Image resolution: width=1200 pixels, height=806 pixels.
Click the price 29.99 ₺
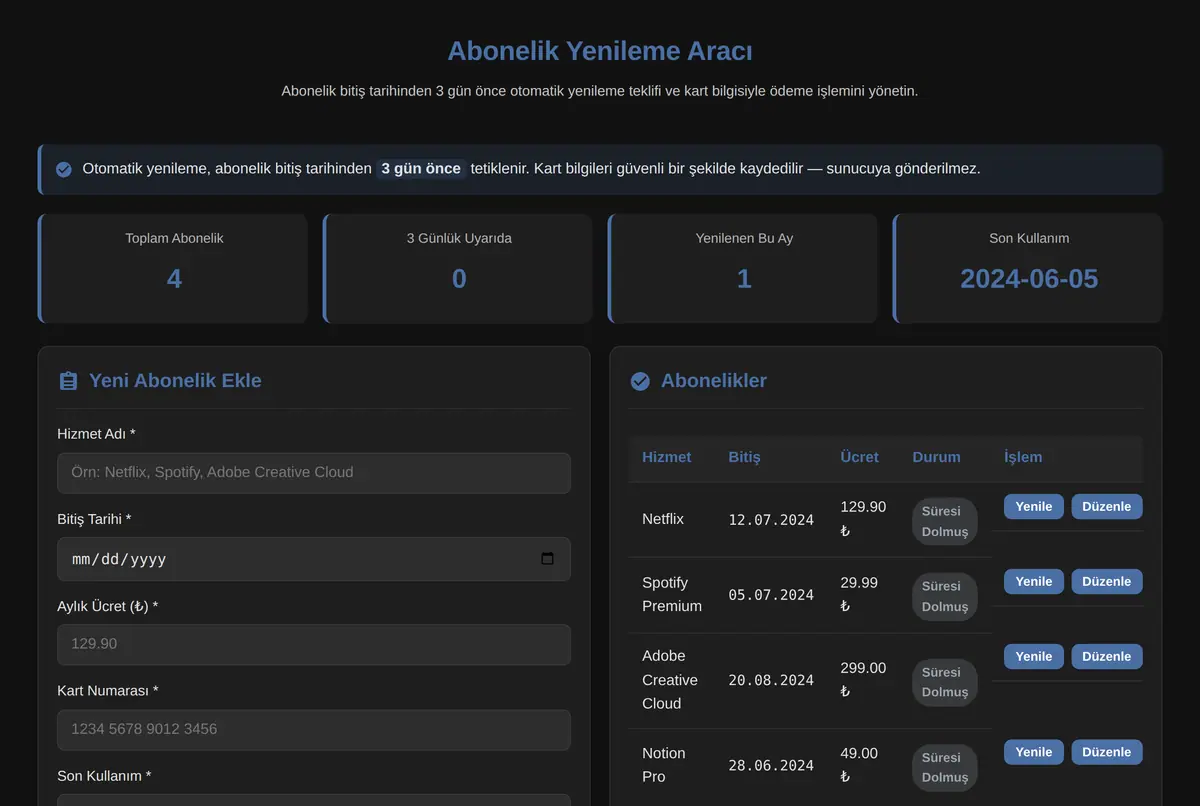(859, 594)
